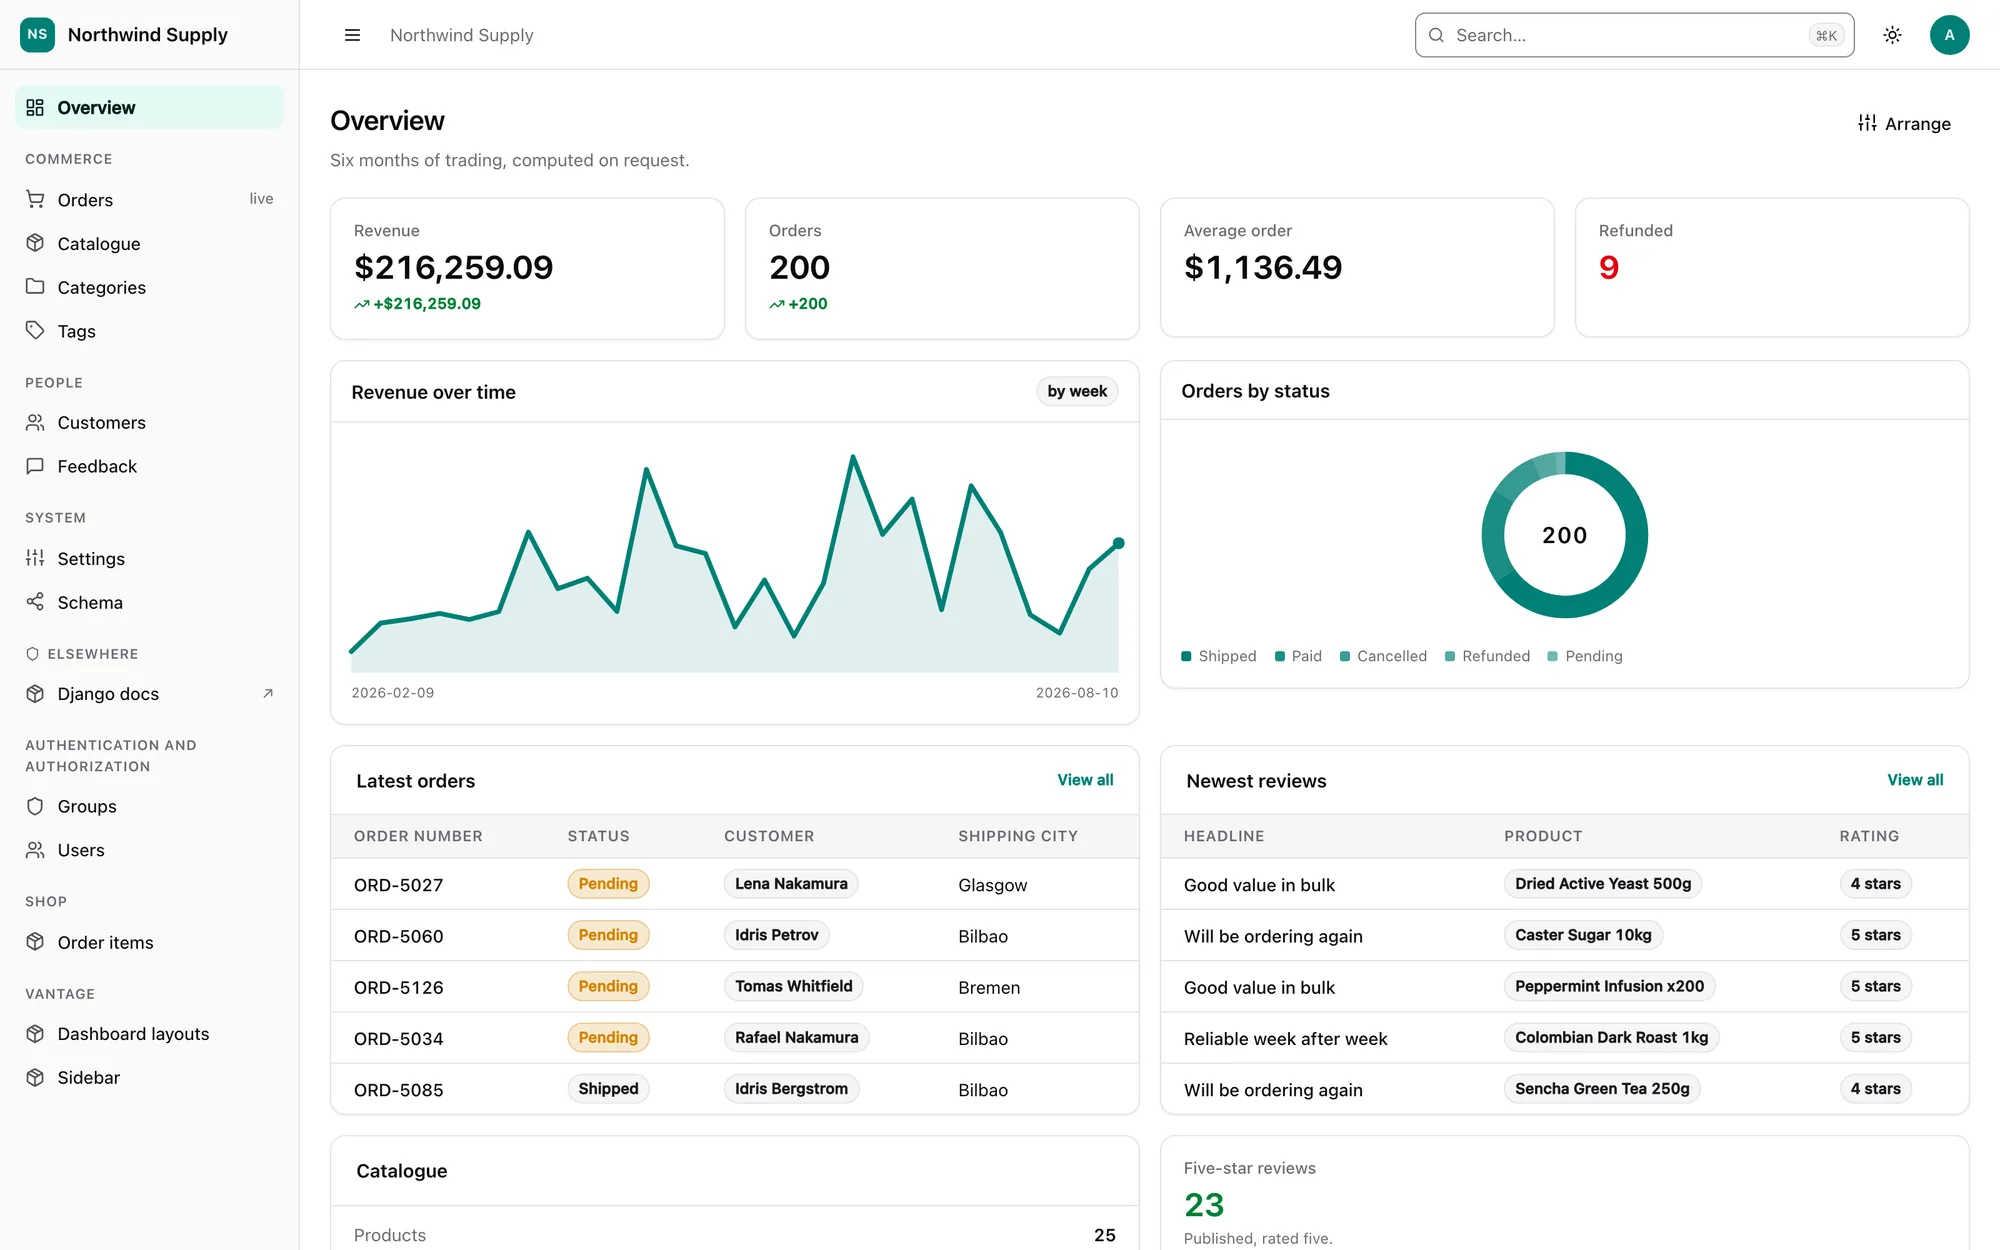Viewport: 2000px width, 1250px height.
Task: Open Settings via its sliders icon
Action: coord(35,558)
